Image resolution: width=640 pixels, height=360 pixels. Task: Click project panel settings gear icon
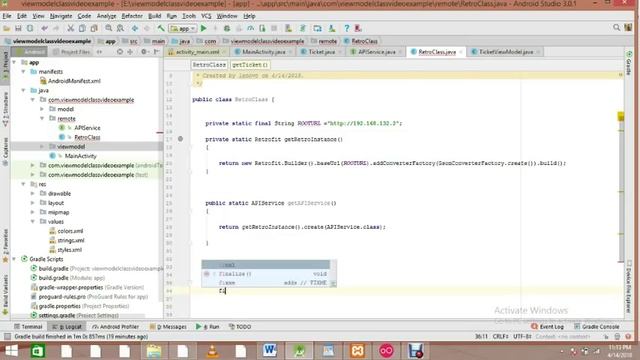[144, 52]
